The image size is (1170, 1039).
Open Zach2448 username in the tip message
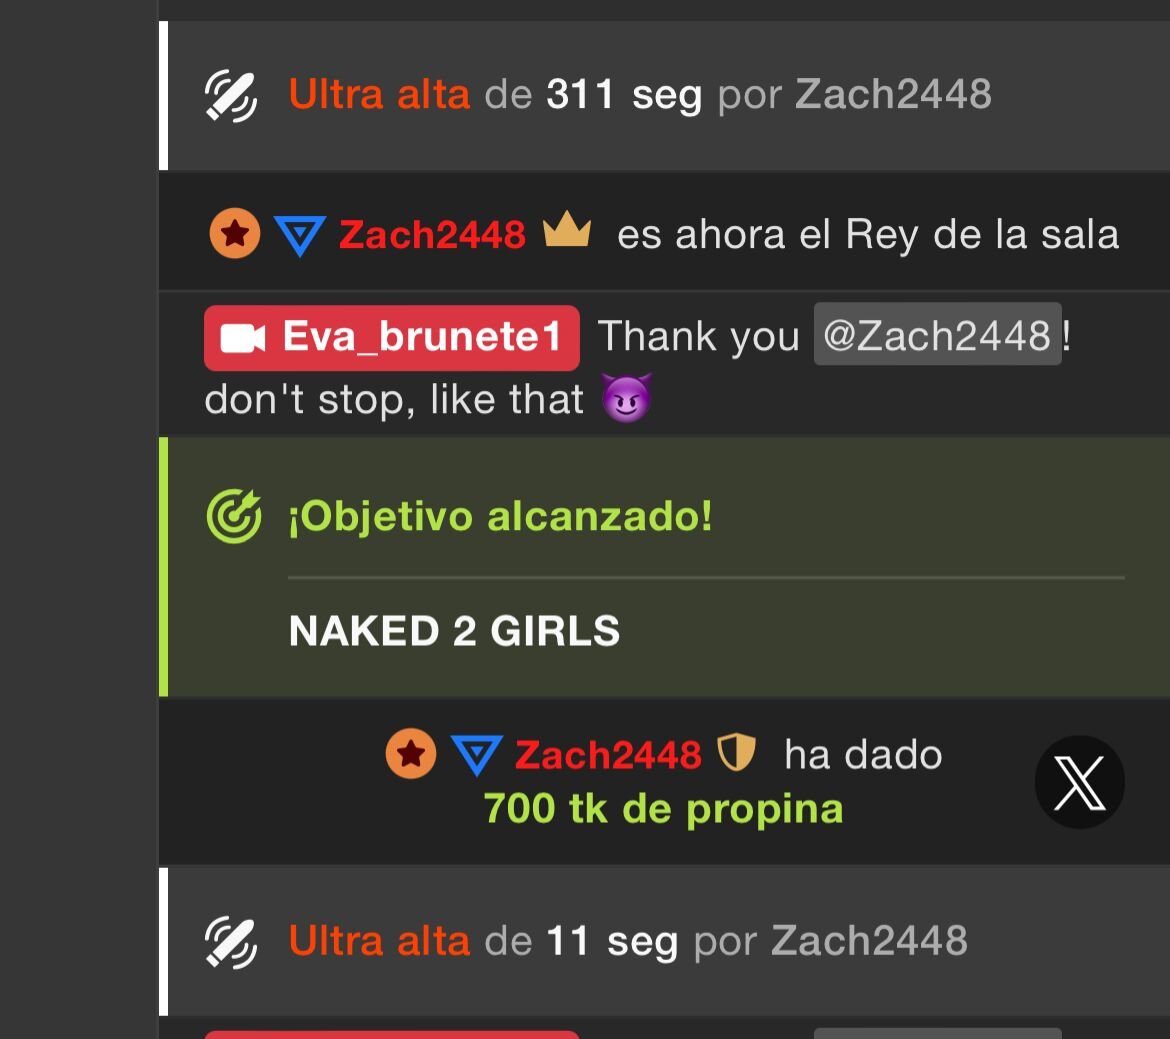coord(608,755)
